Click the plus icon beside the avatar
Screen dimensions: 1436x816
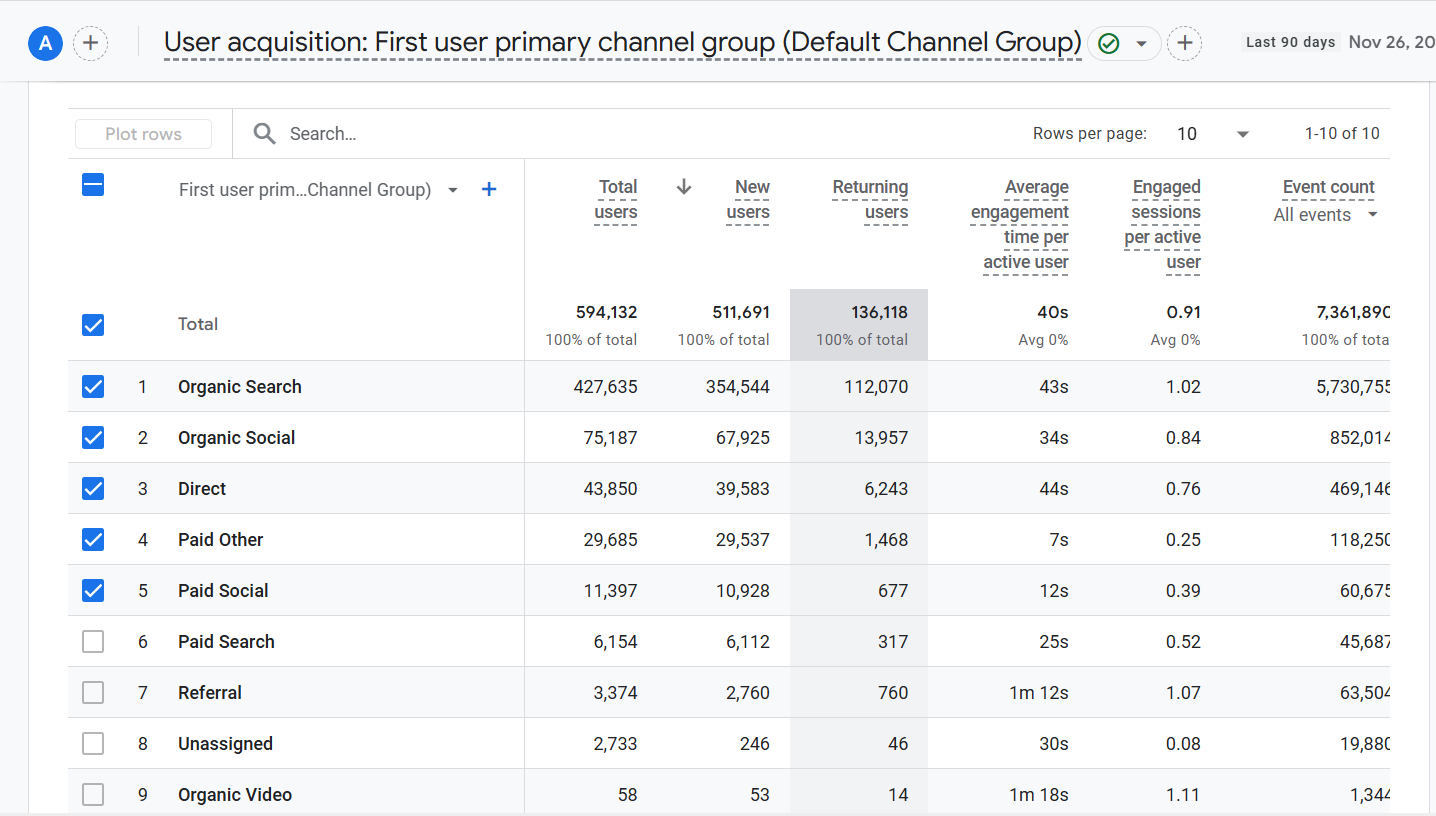tap(90, 43)
